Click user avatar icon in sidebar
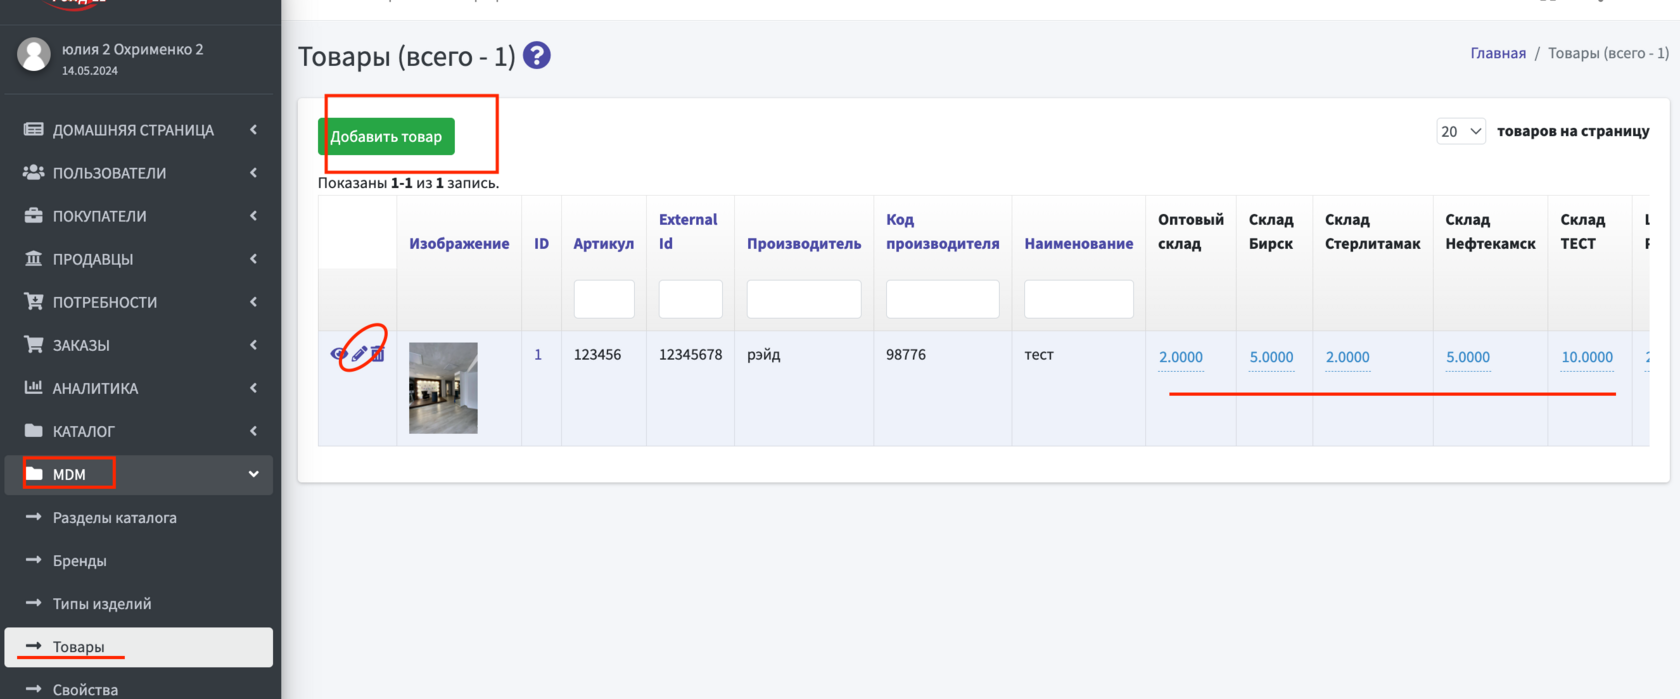Screen dimensions: 1680x699 [34, 54]
